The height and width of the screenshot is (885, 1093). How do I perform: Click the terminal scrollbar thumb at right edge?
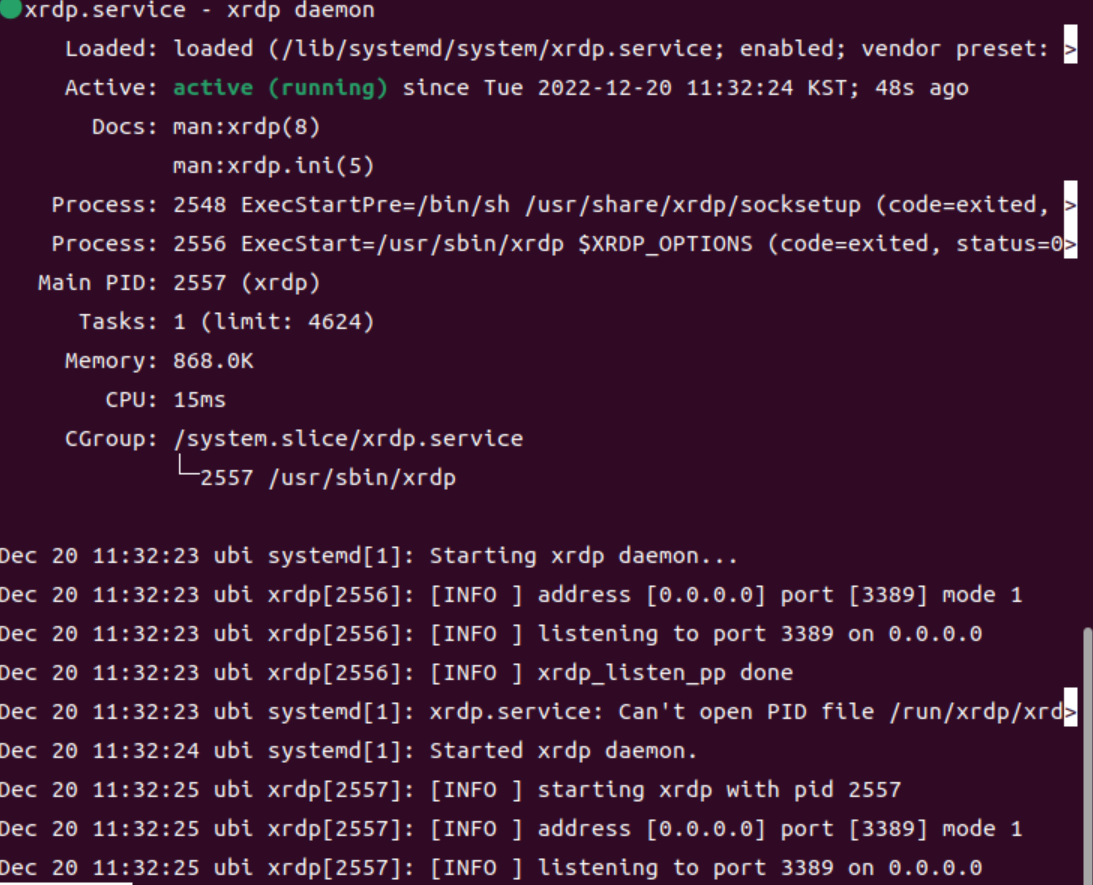(1087, 755)
